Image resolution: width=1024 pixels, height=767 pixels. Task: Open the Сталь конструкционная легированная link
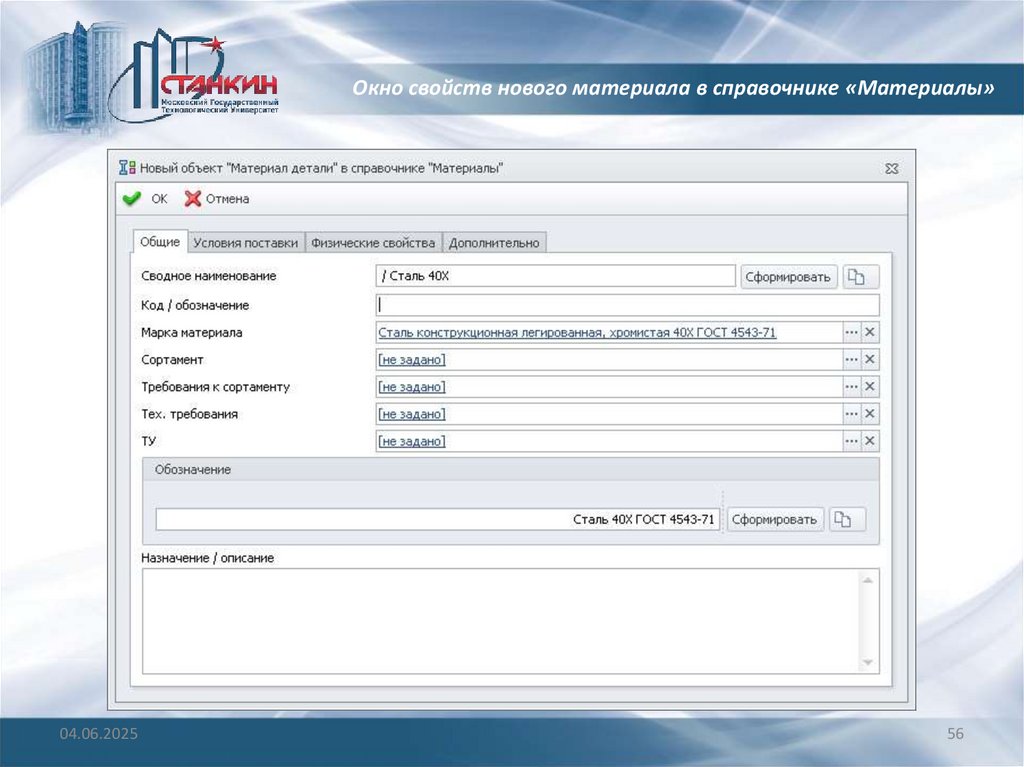tap(577, 333)
